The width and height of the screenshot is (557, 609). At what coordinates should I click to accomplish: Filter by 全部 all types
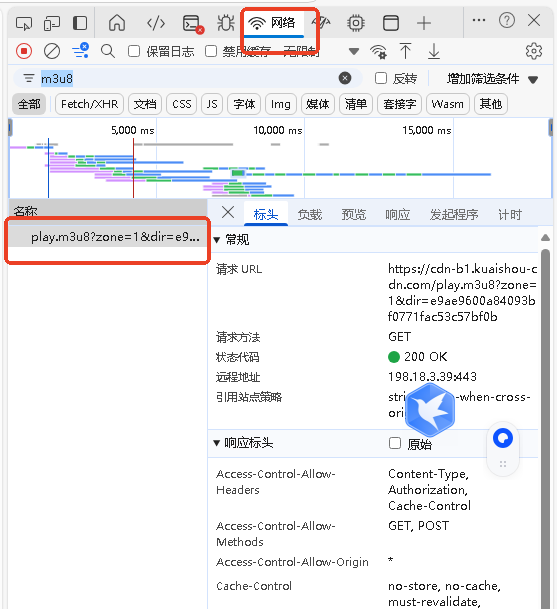click(x=29, y=104)
